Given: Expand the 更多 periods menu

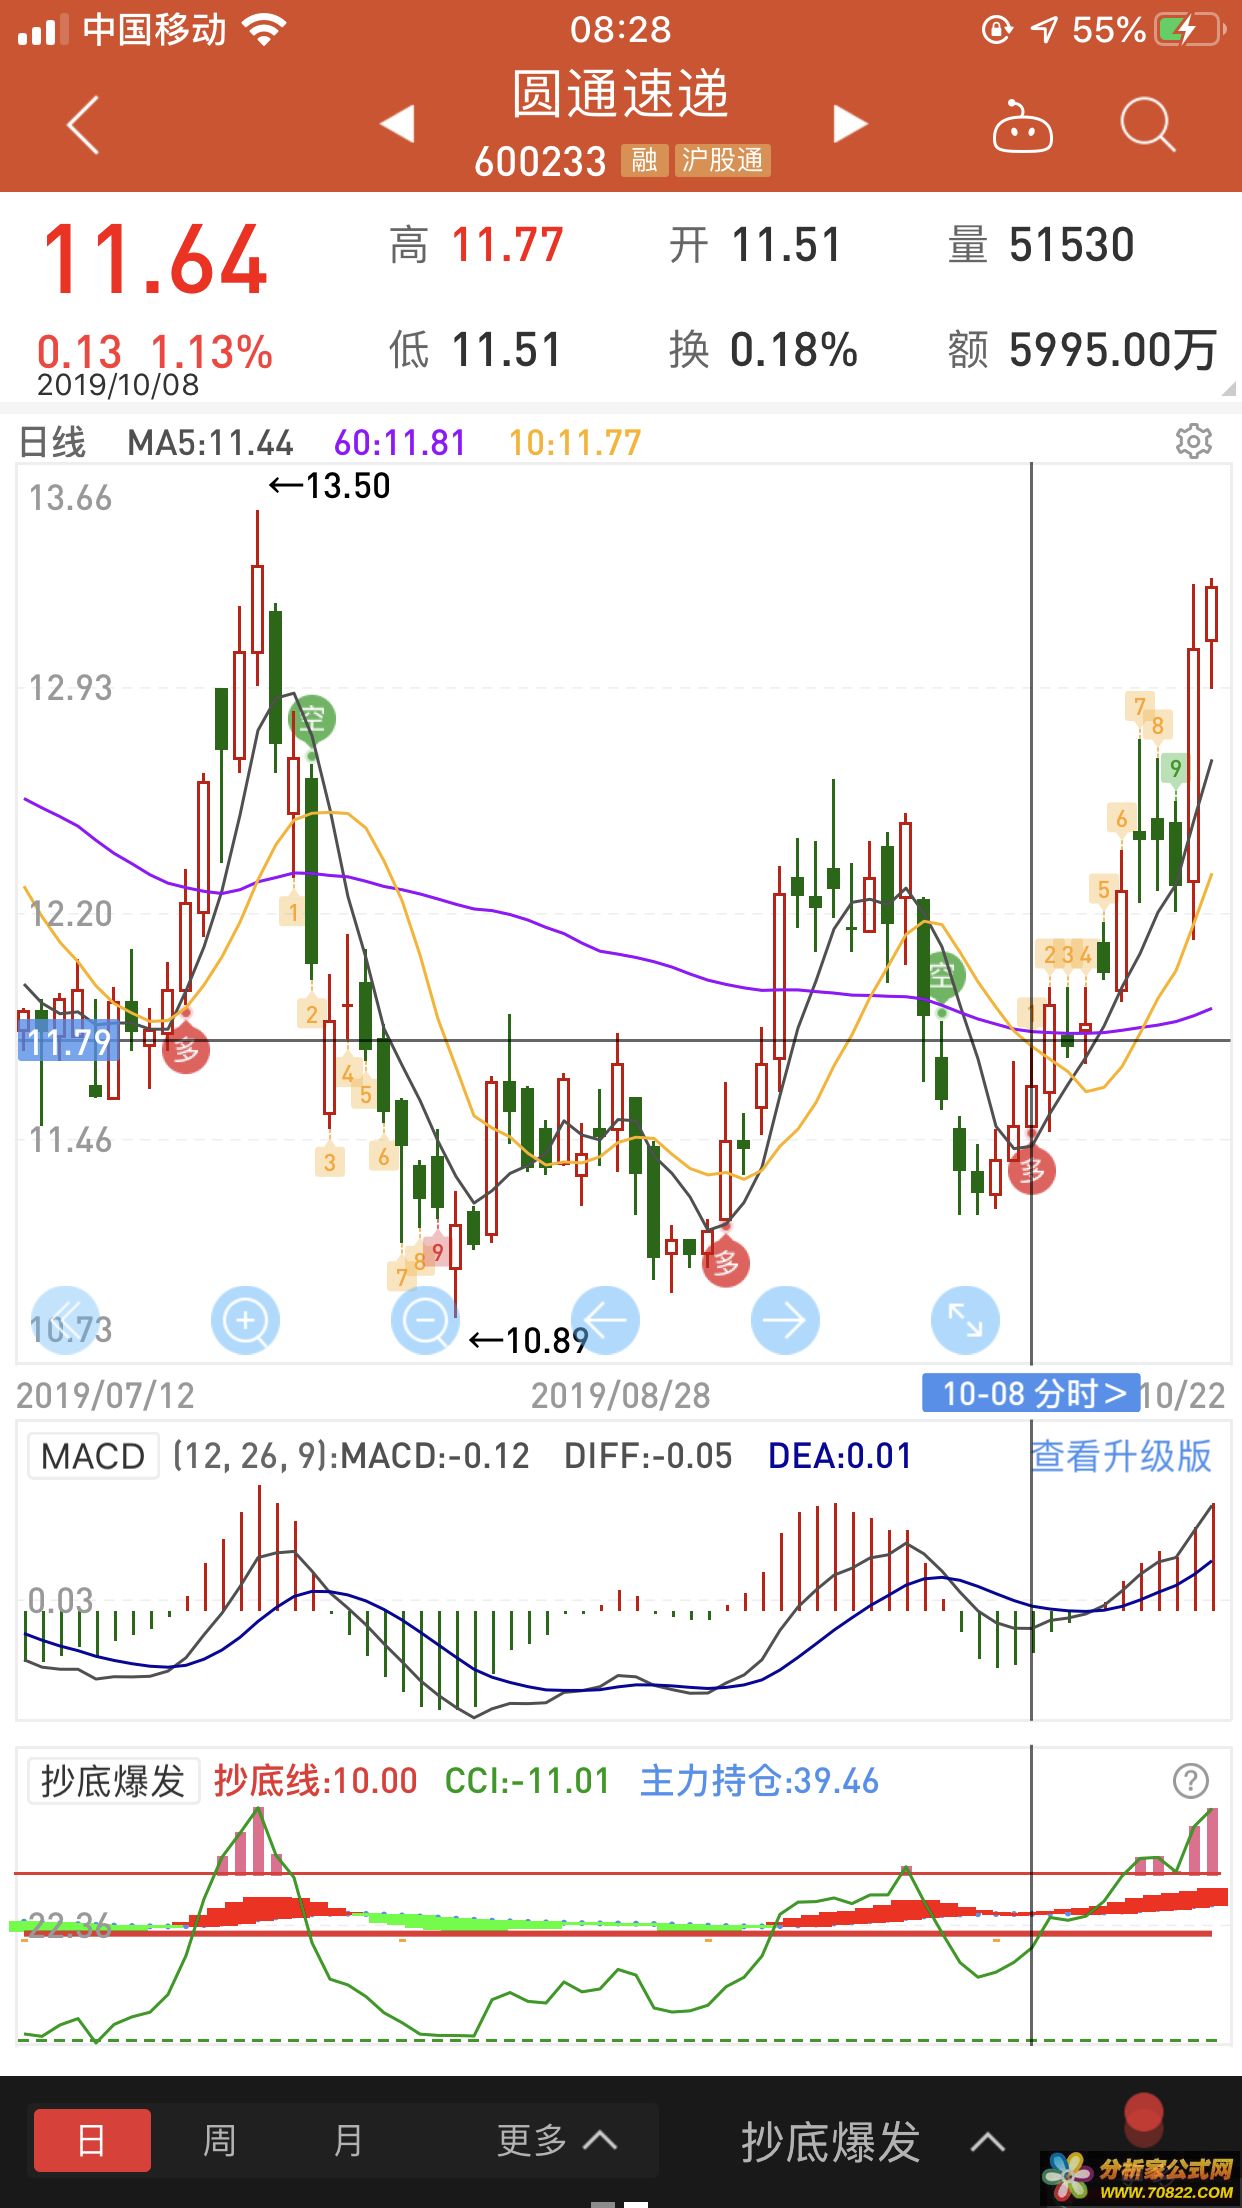Looking at the screenshot, I should tap(557, 2140).
